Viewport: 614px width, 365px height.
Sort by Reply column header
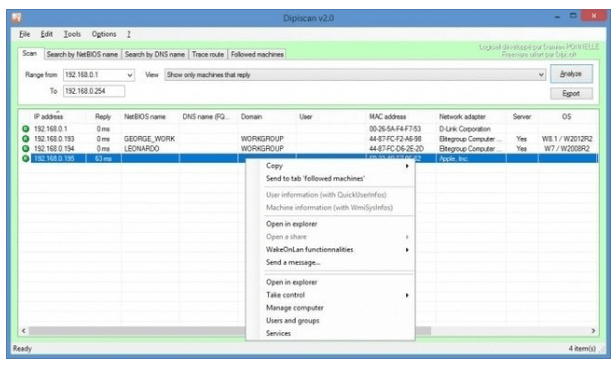103,117
